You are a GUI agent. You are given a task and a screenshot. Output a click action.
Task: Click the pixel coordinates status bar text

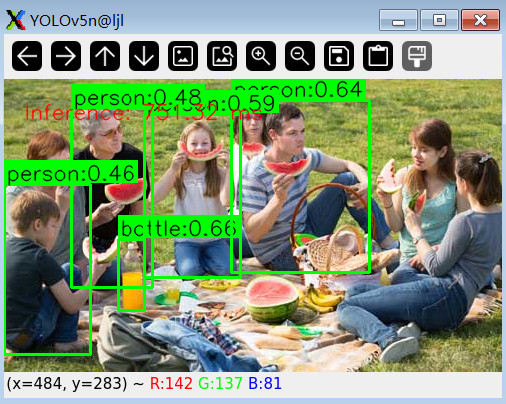(x=144, y=383)
